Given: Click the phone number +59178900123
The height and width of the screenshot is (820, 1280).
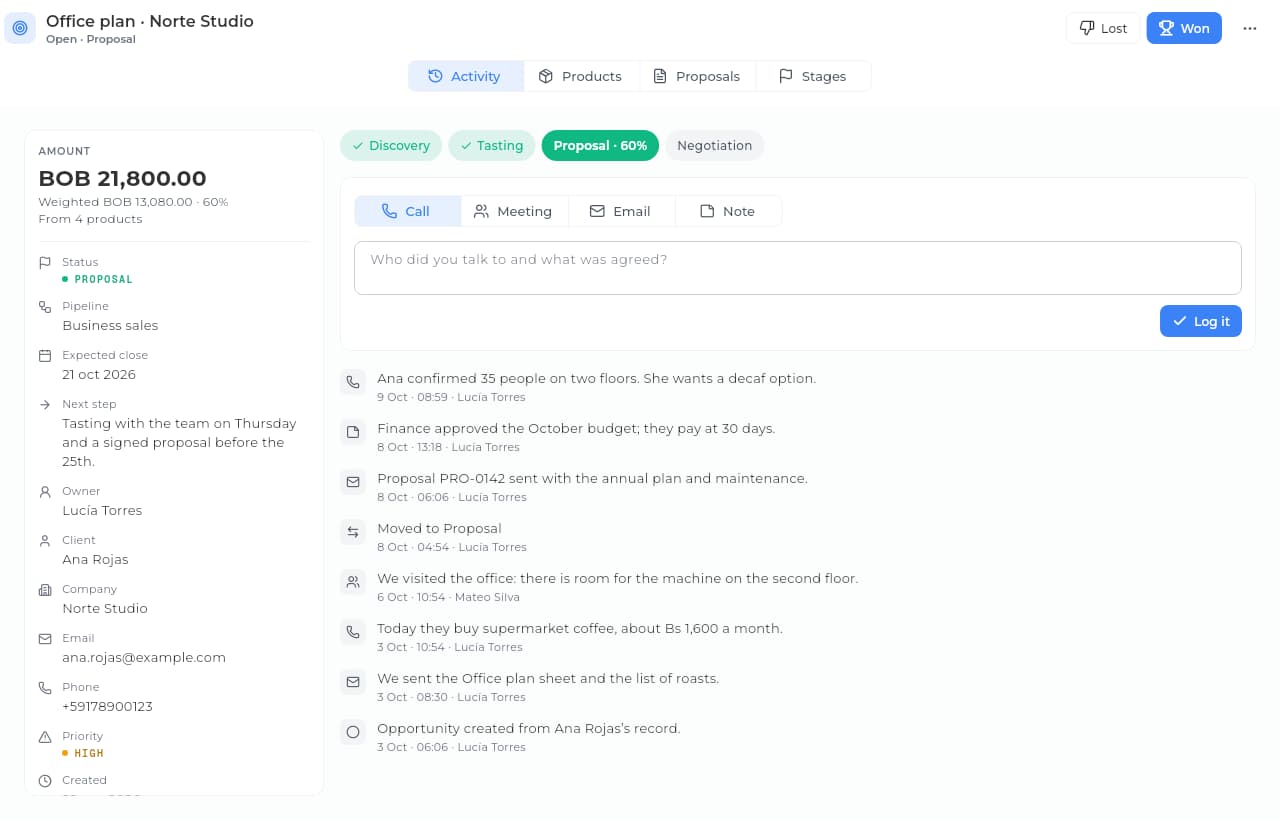Looking at the screenshot, I should 108,706.
